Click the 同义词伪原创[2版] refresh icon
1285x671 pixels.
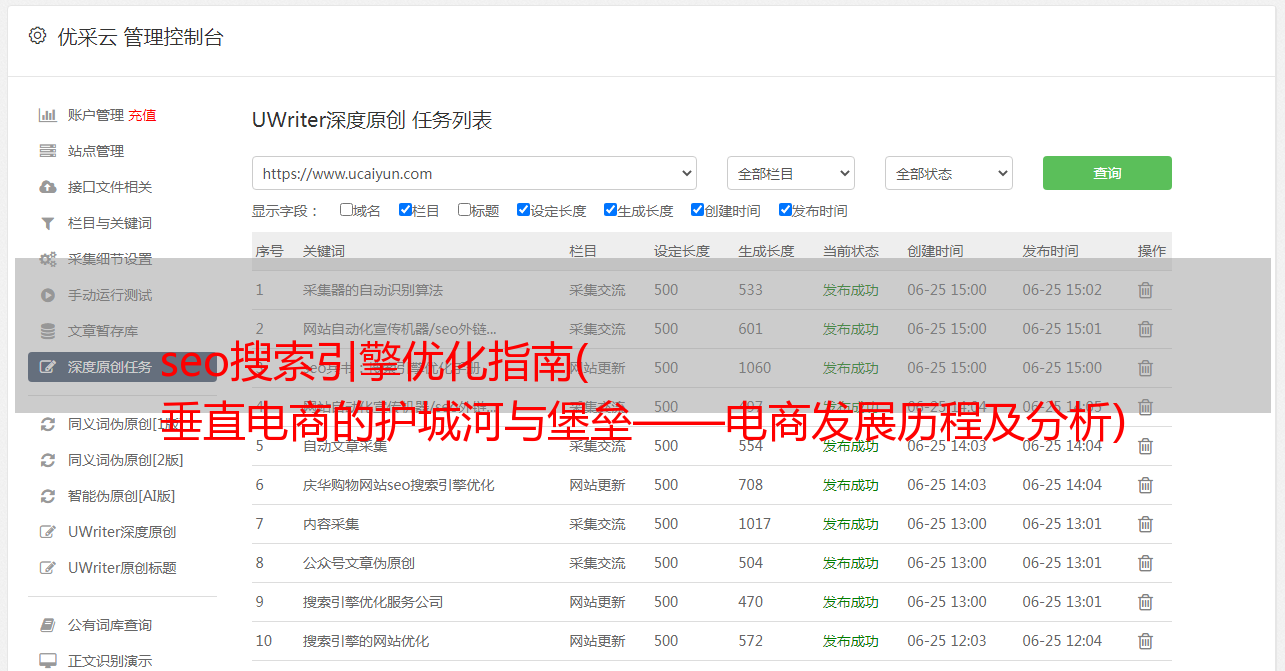(47, 460)
